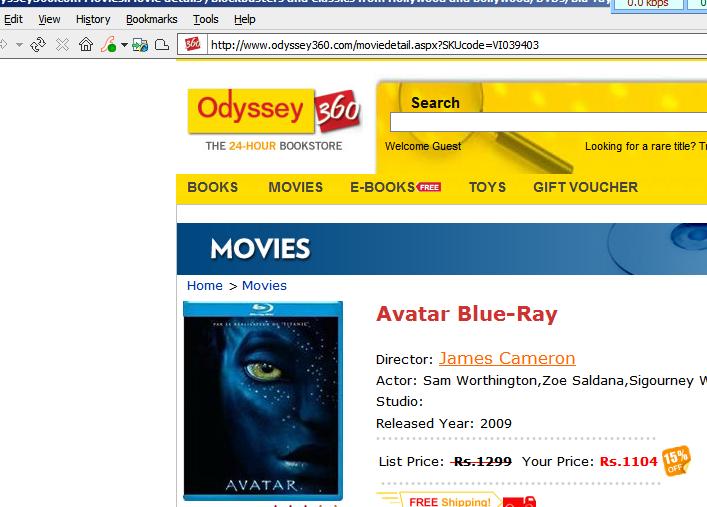This screenshot has height=507, width=707.
Task: Click the Avatar Blue-Ray title heading
Action: [467, 314]
